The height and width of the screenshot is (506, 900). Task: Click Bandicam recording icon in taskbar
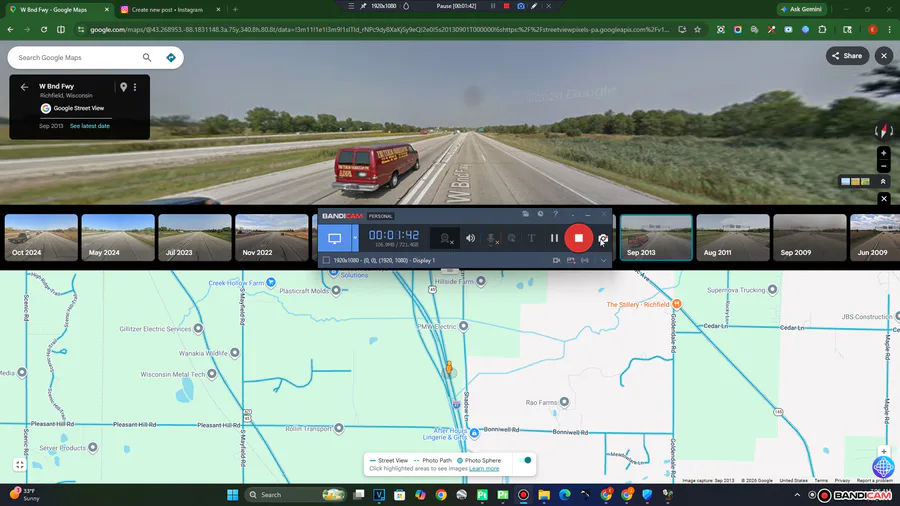tap(523, 495)
